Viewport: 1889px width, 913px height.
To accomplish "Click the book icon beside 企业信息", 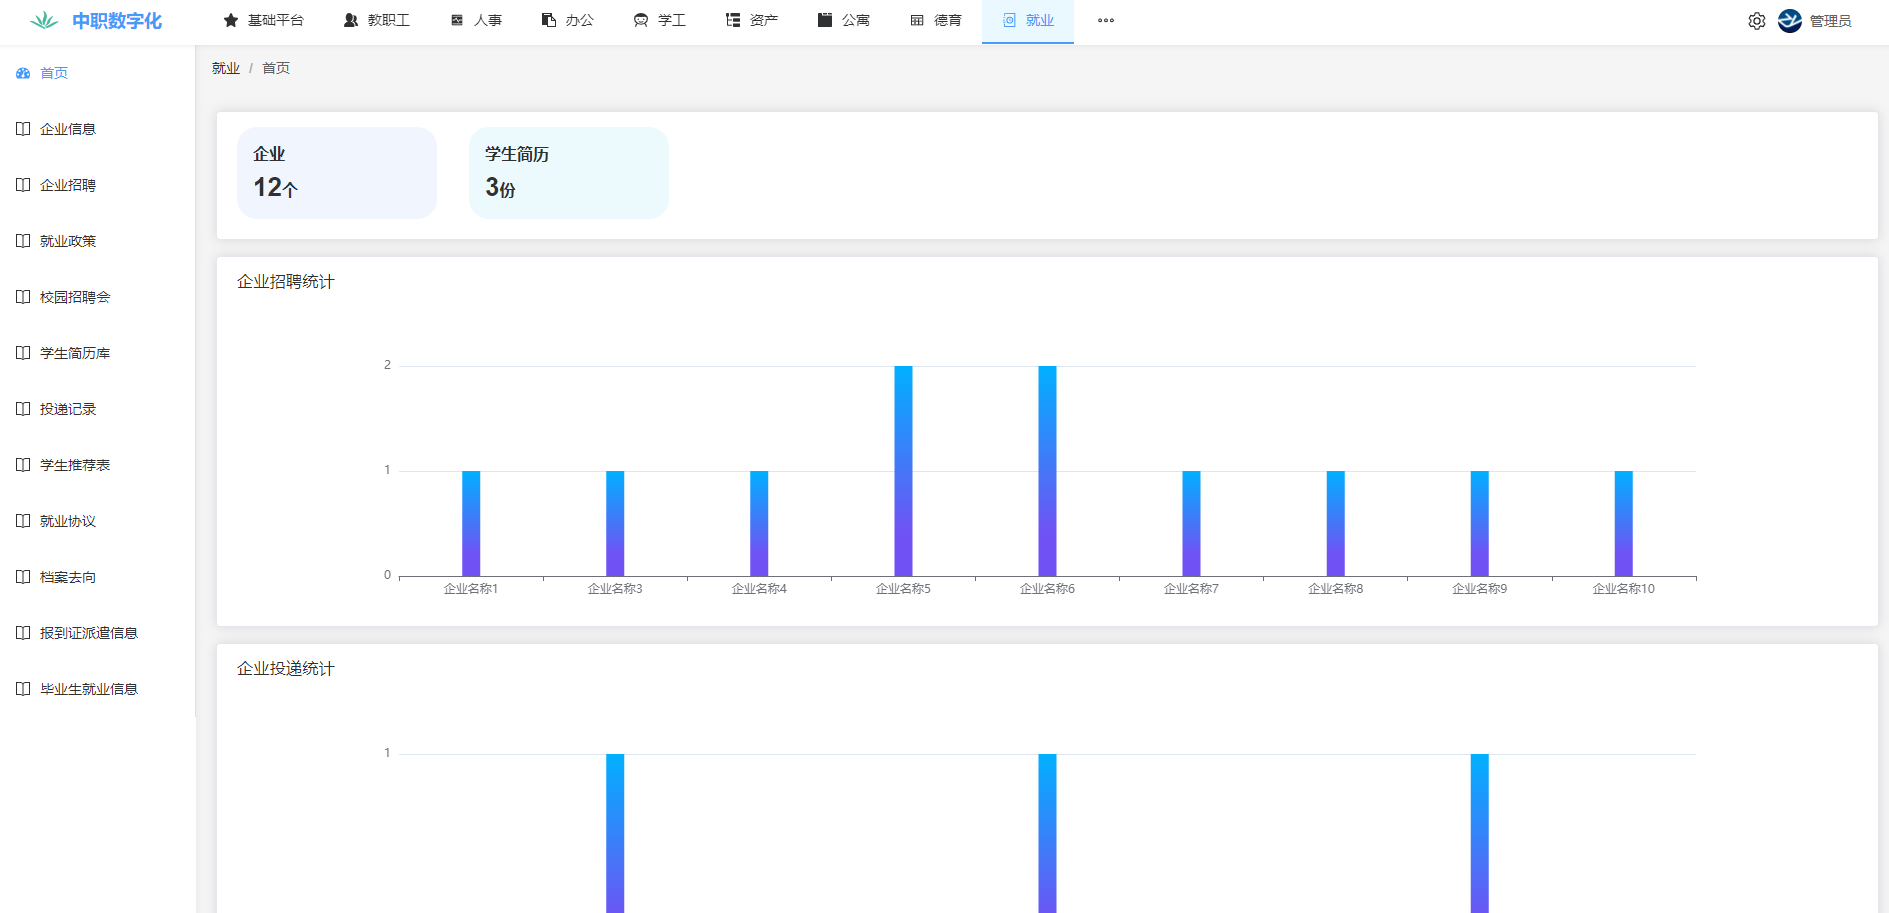I will tap(23, 129).
